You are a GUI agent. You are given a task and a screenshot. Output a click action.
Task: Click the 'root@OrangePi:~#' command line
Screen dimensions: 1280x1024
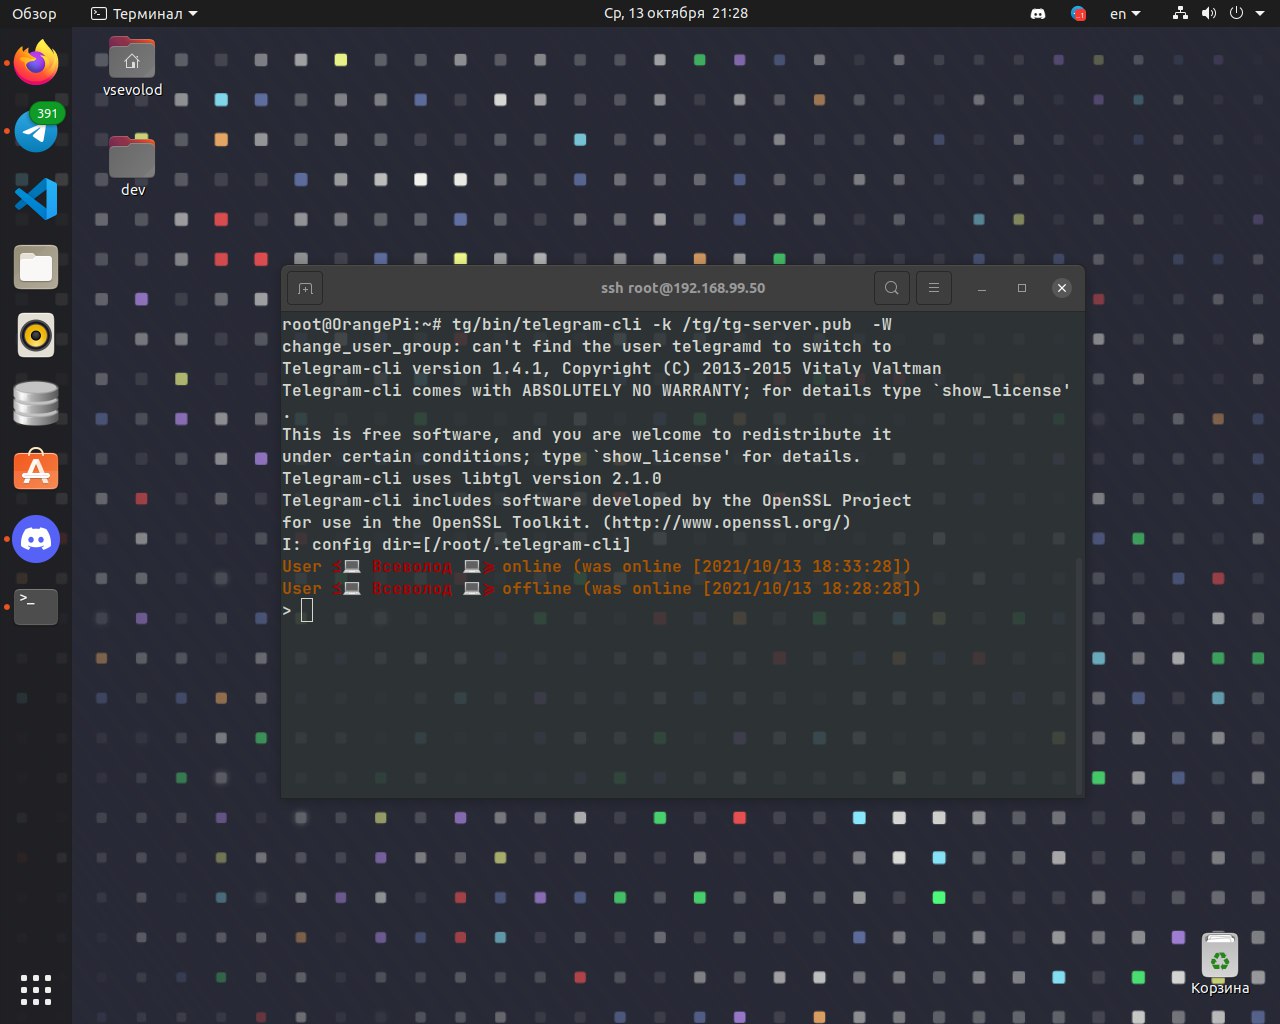(x=587, y=324)
